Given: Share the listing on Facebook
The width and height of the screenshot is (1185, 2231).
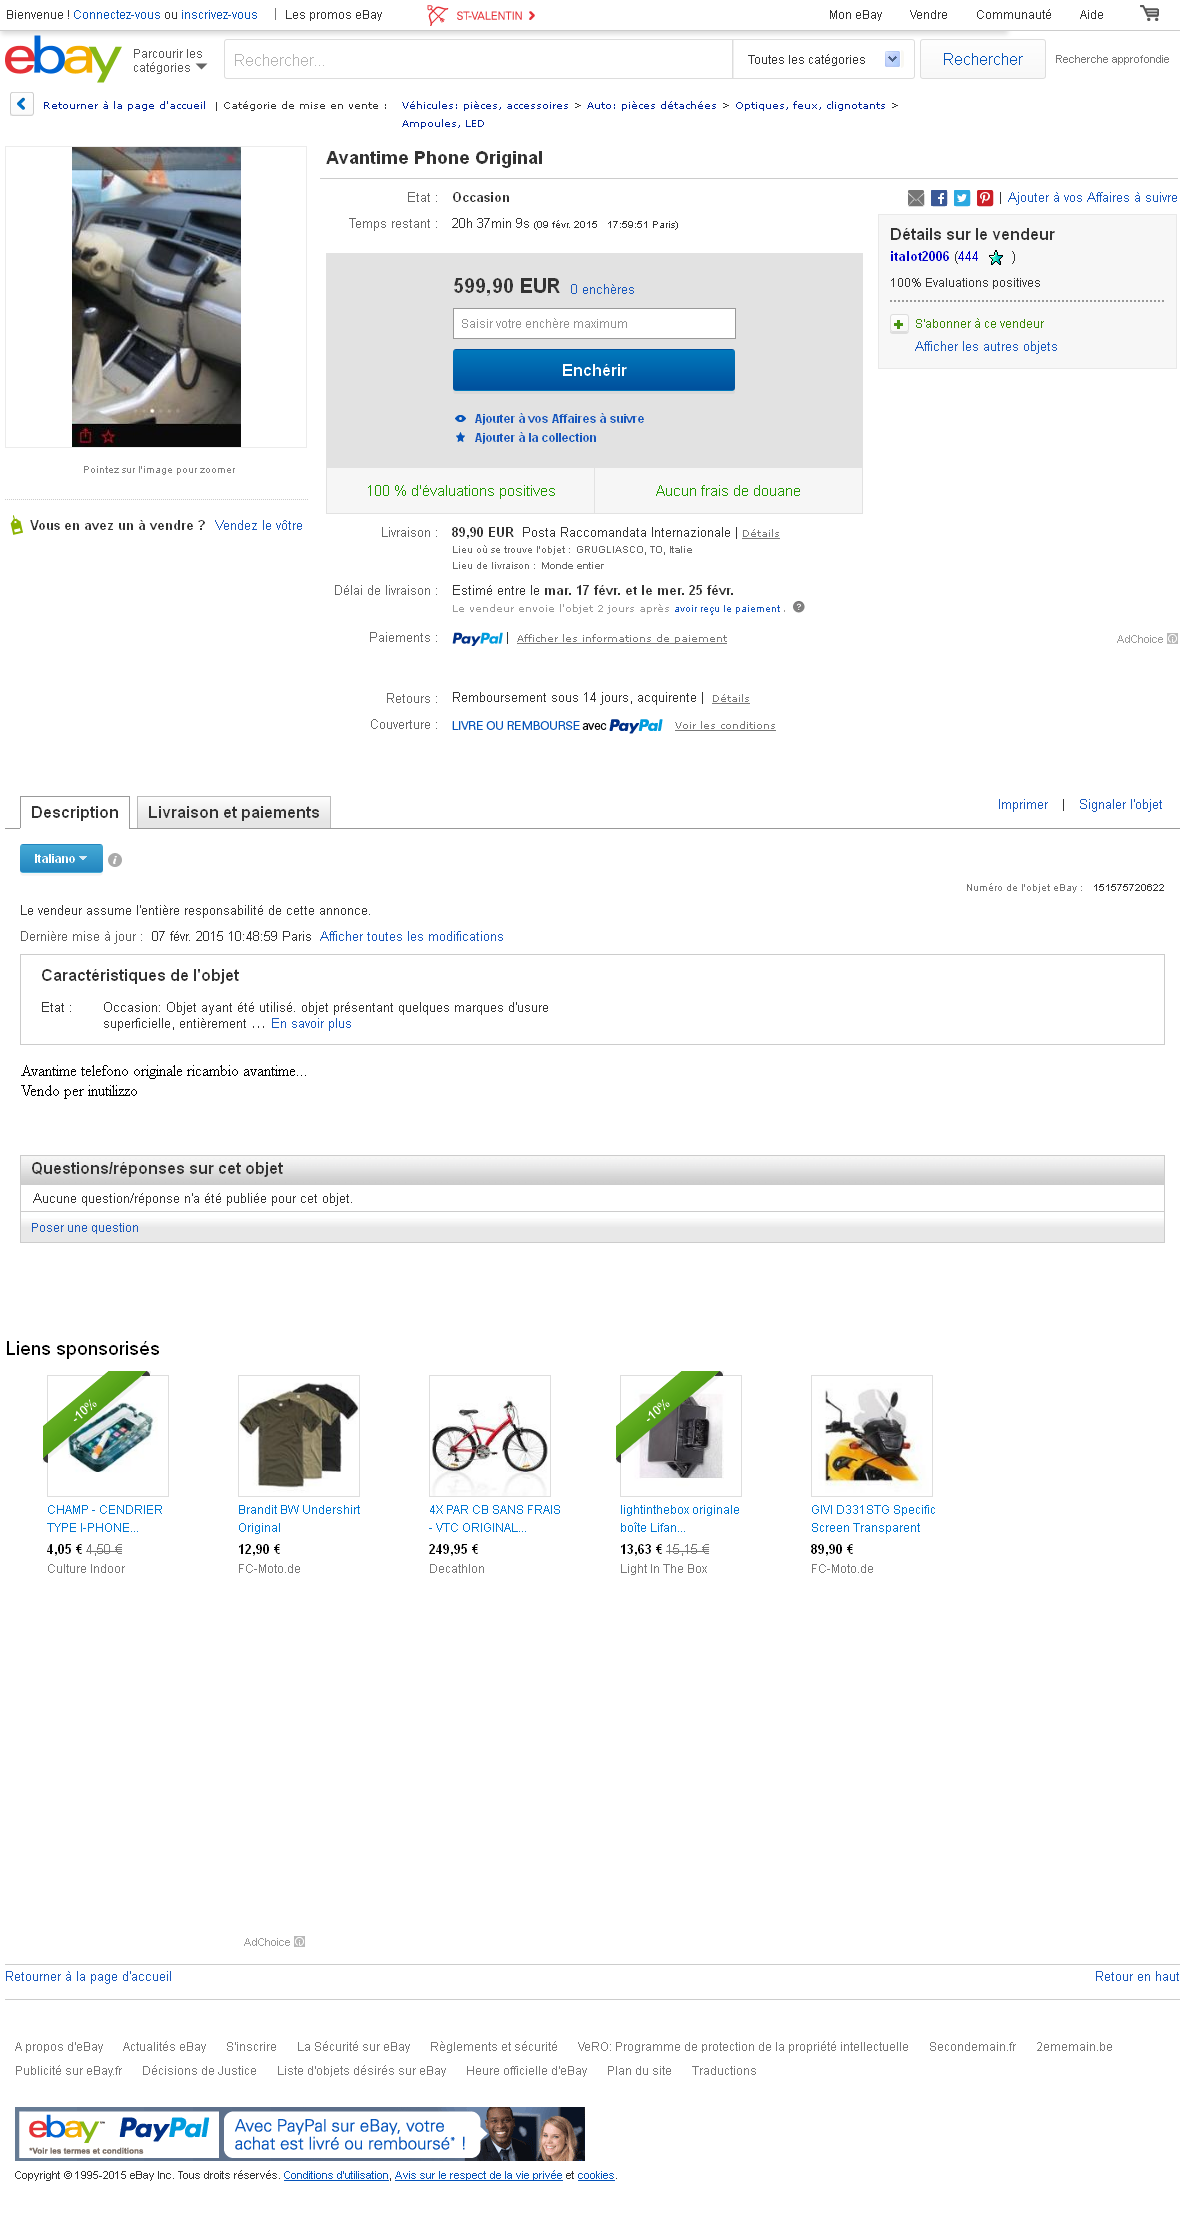Looking at the screenshot, I should tap(939, 198).
